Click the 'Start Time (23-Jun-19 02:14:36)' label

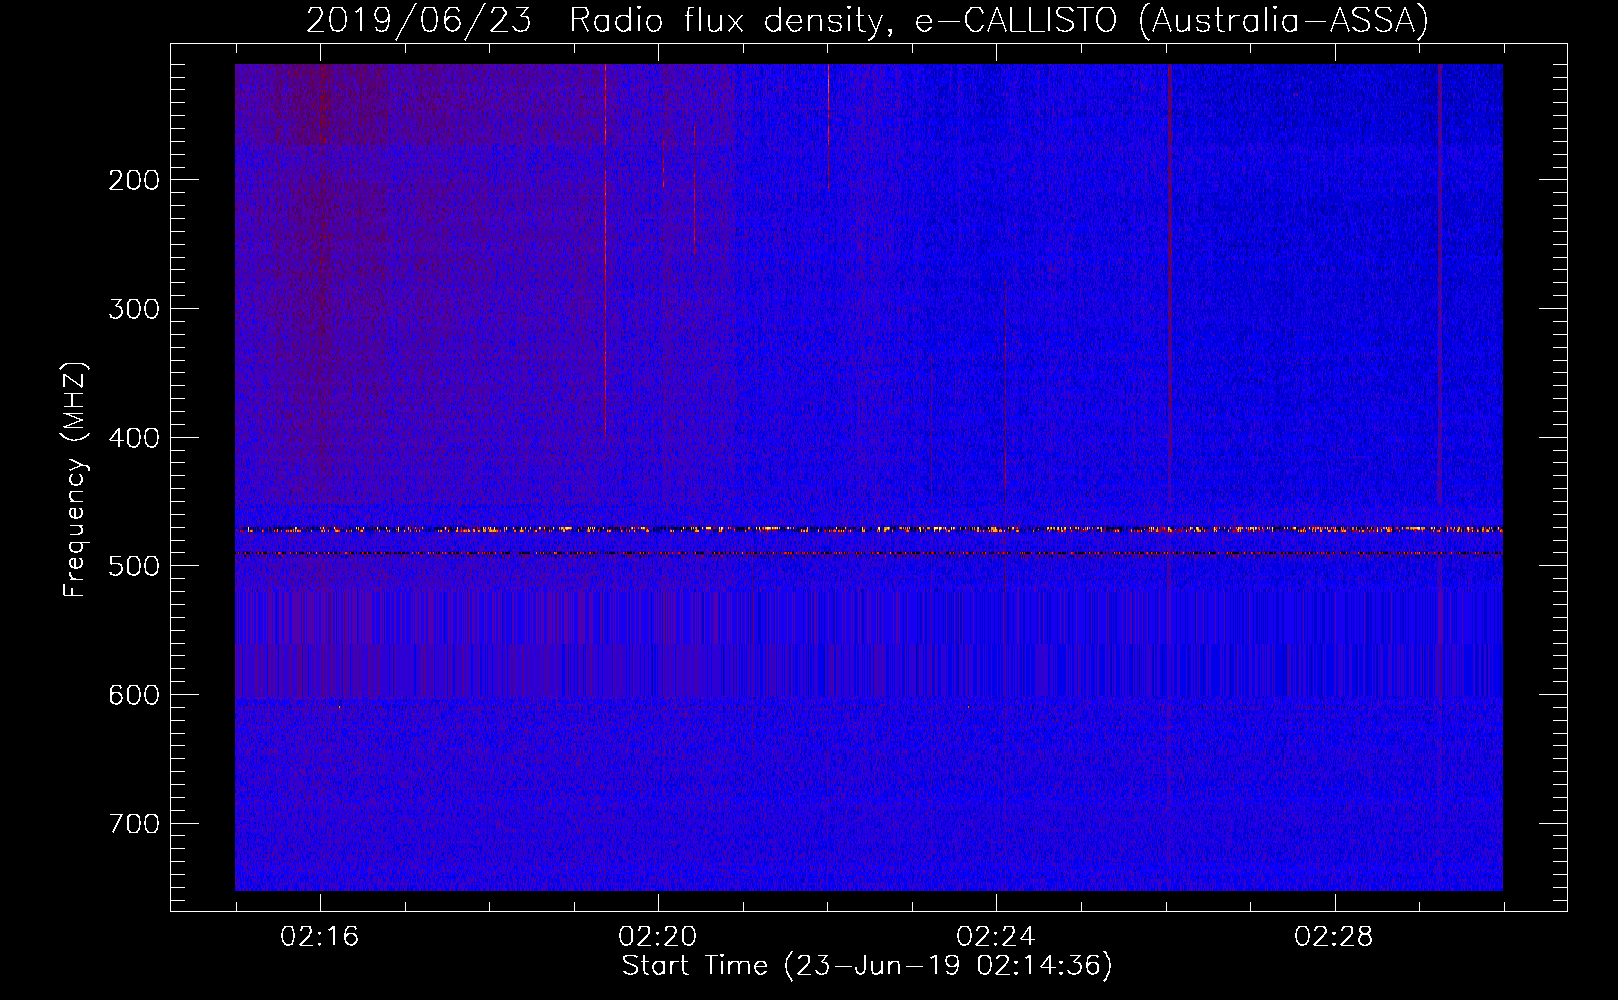[867, 966]
